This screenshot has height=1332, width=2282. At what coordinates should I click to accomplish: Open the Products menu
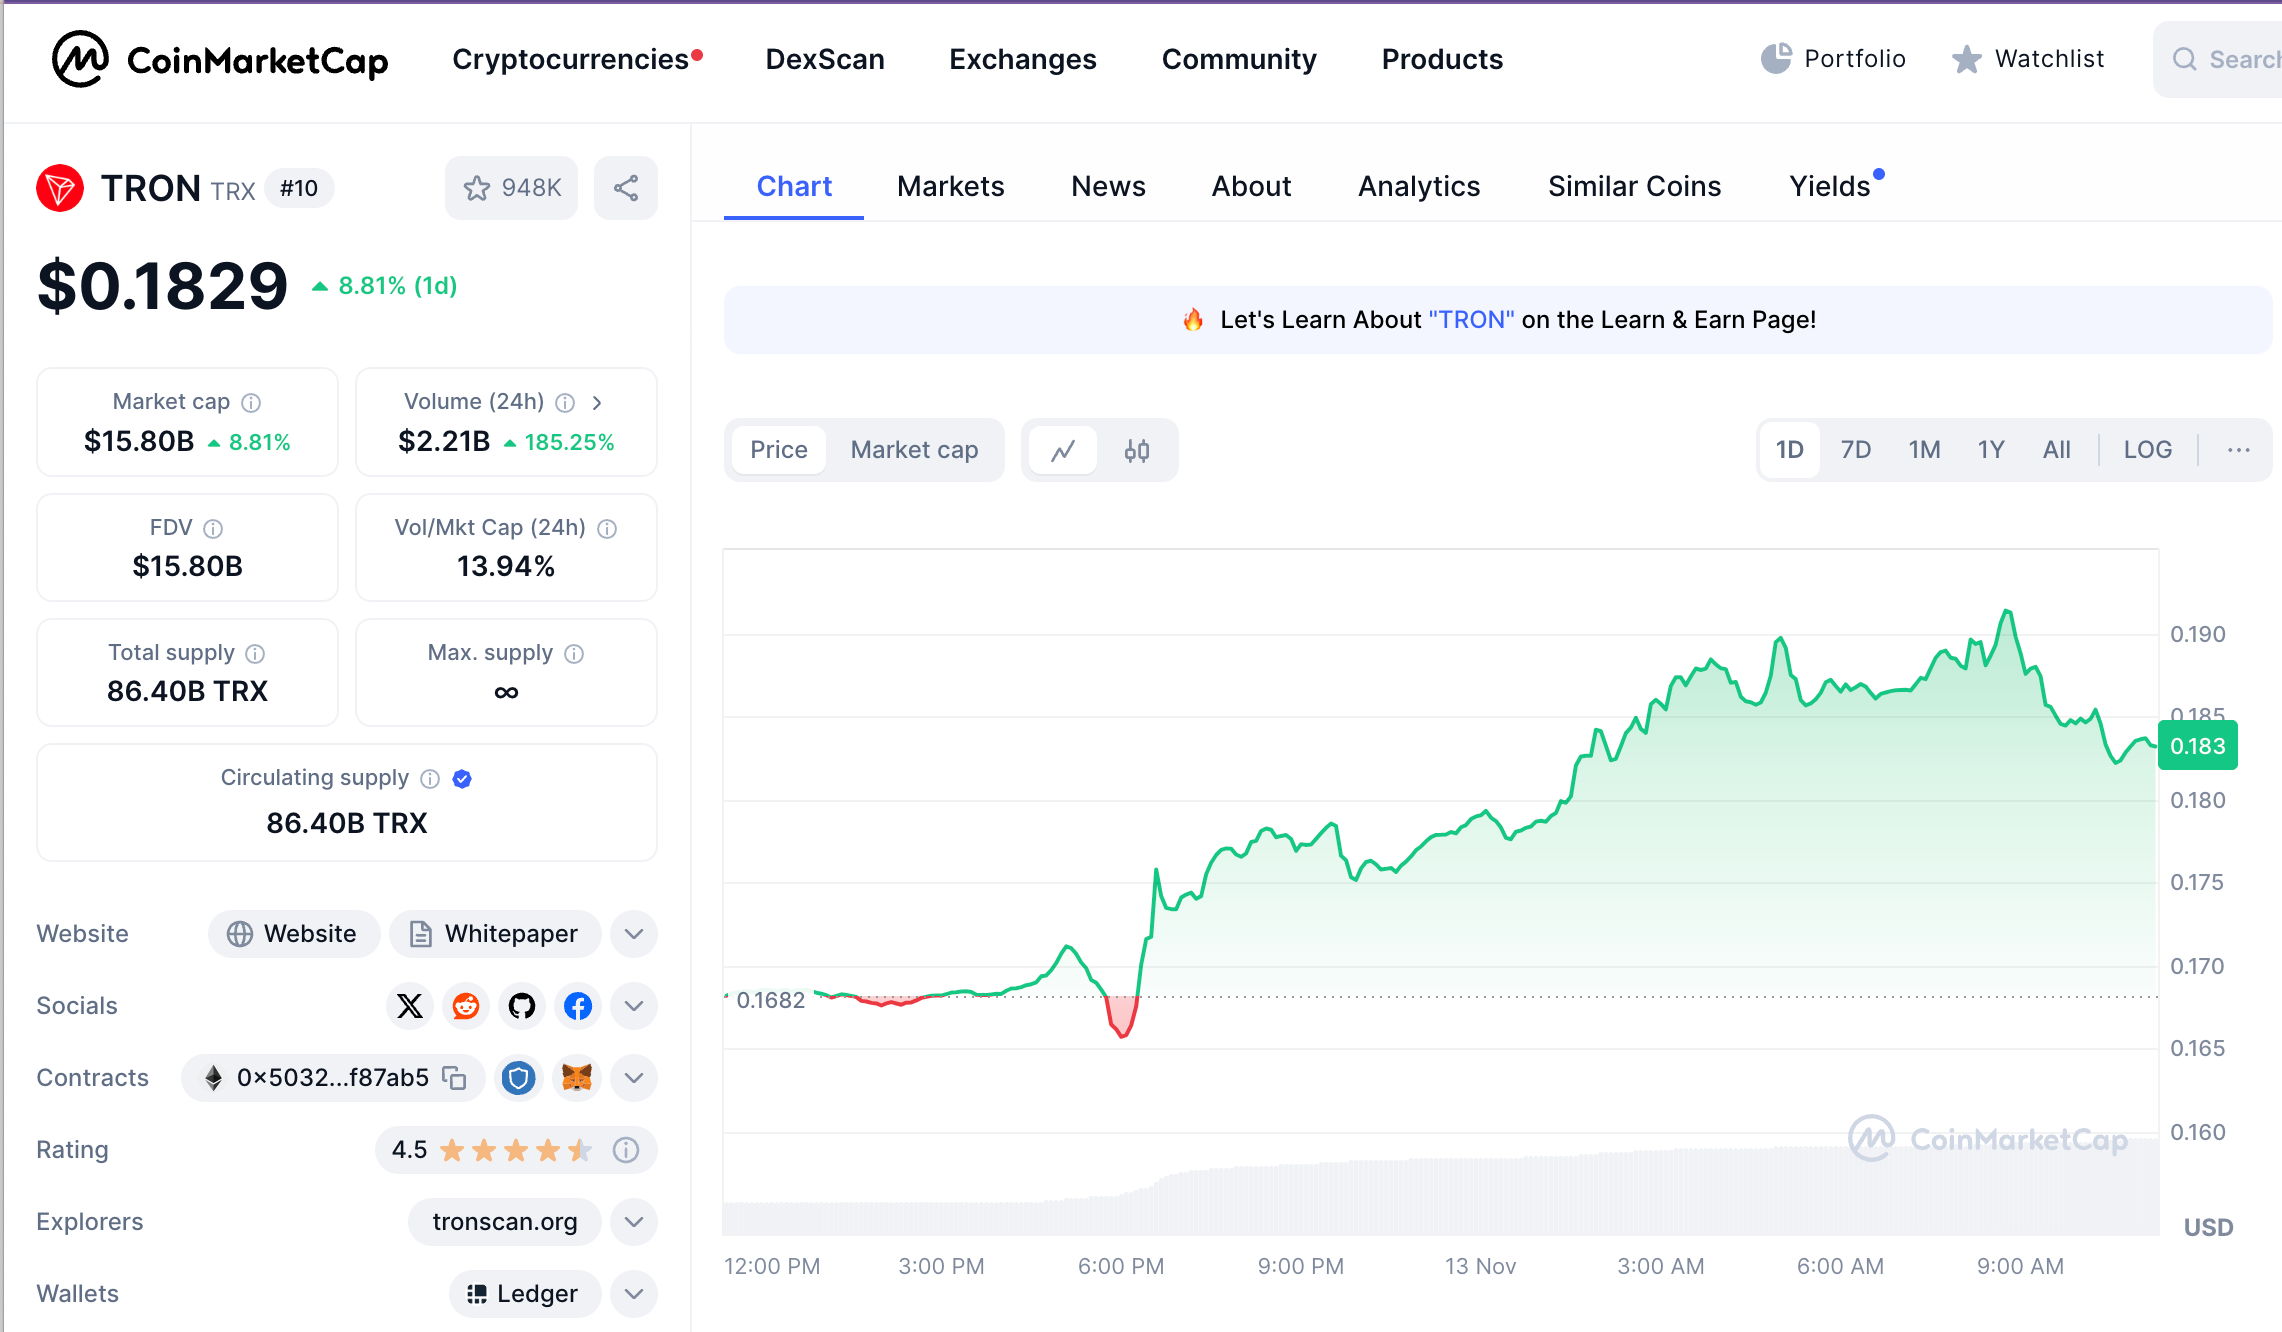(x=1442, y=59)
